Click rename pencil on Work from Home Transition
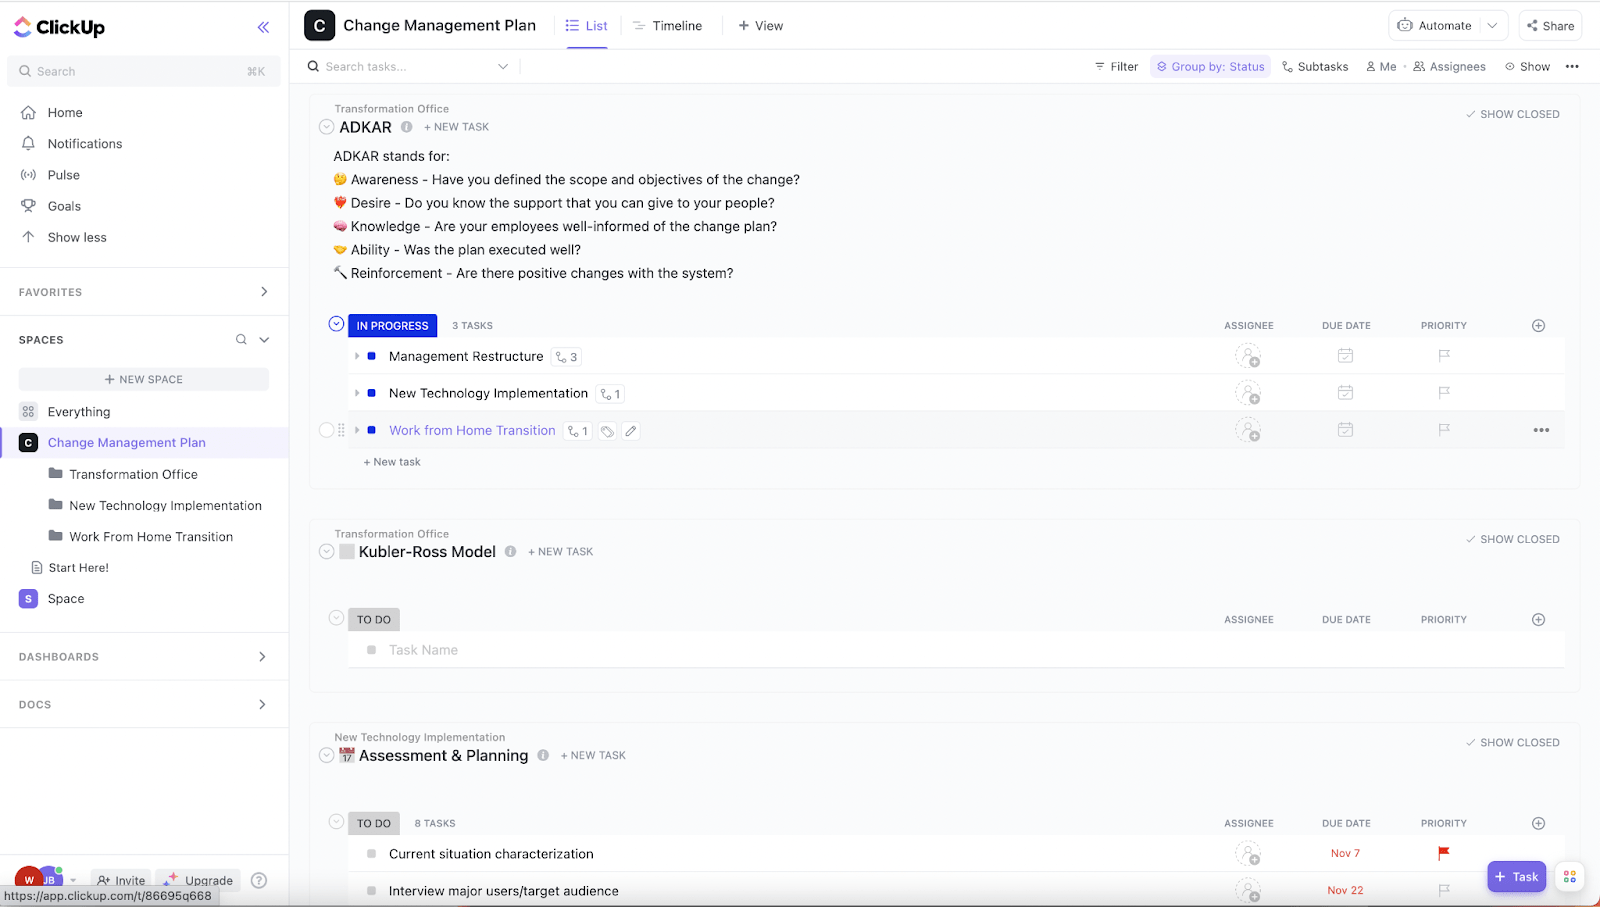 [x=631, y=431]
